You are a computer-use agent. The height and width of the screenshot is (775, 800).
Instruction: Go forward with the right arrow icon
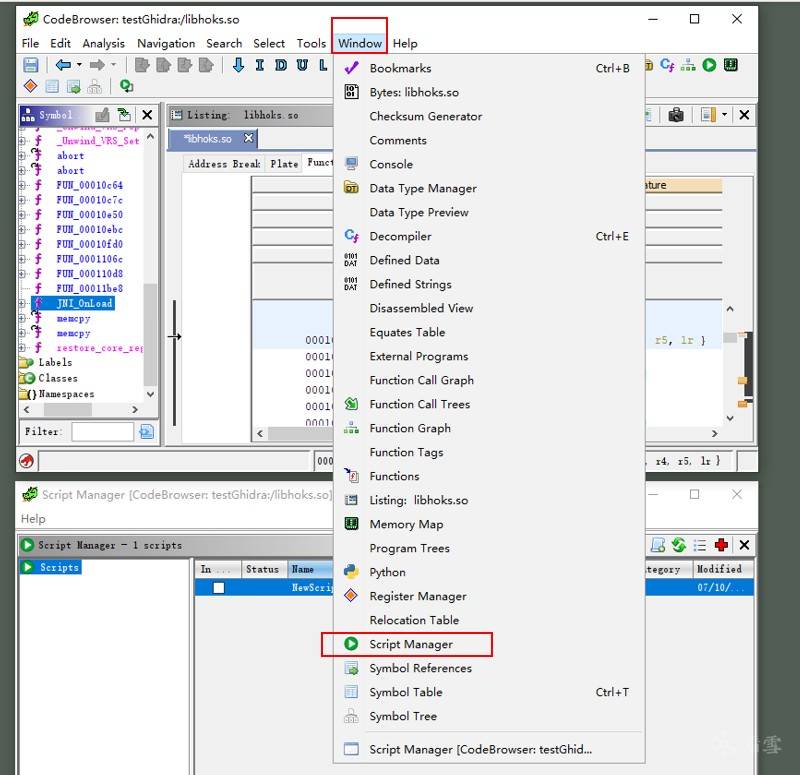point(97,65)
